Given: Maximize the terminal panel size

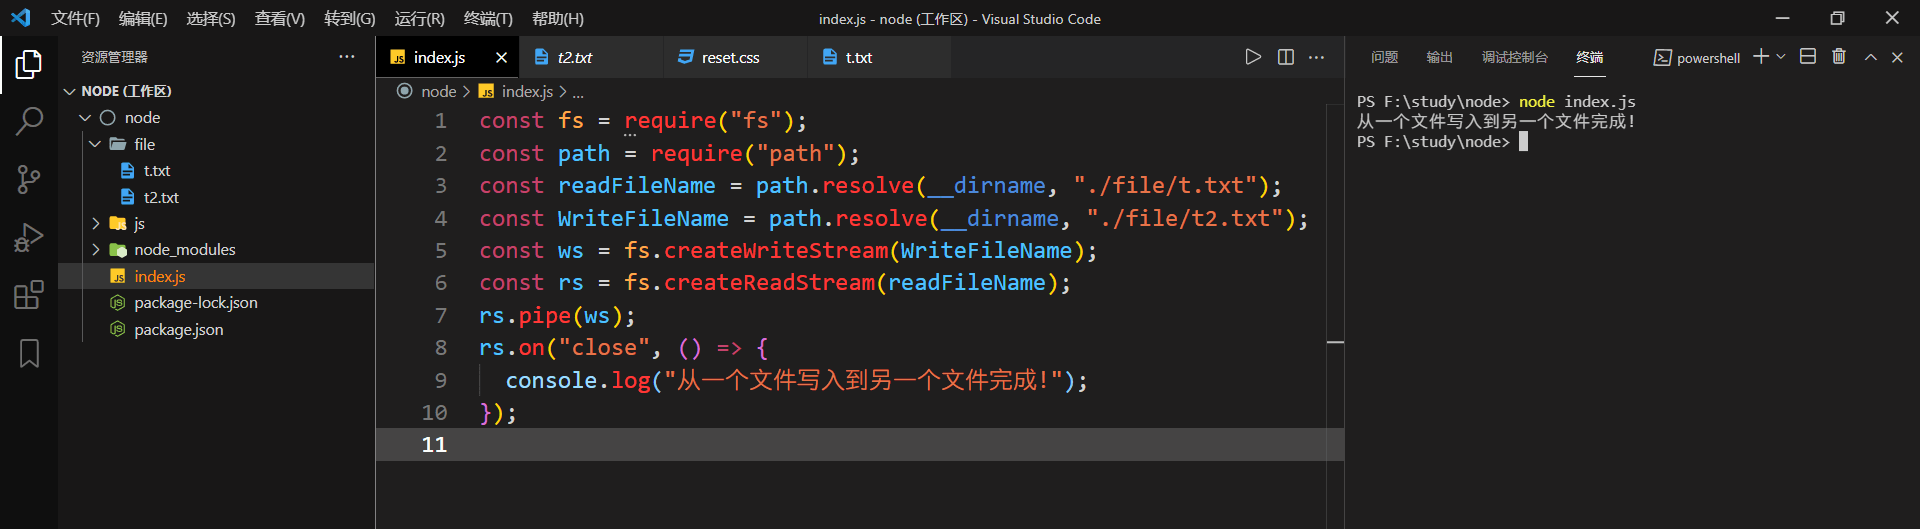Looking at the screenshot, I should click(x=1870, y=57).
